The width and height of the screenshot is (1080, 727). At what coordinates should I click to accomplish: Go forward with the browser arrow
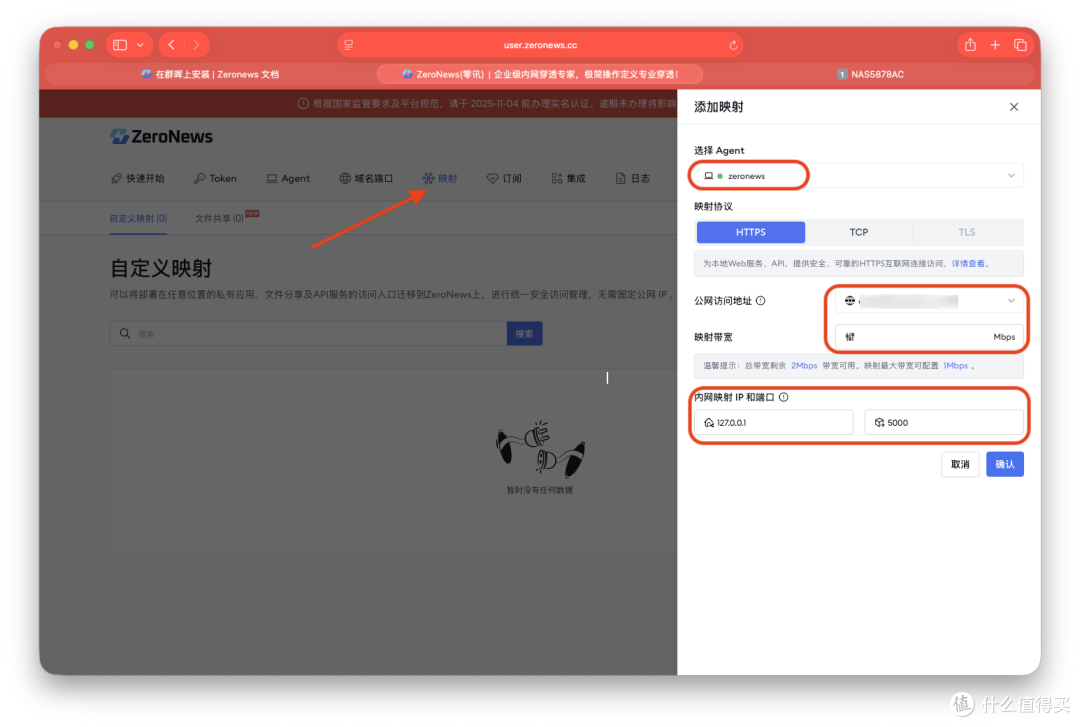(197, 45)
